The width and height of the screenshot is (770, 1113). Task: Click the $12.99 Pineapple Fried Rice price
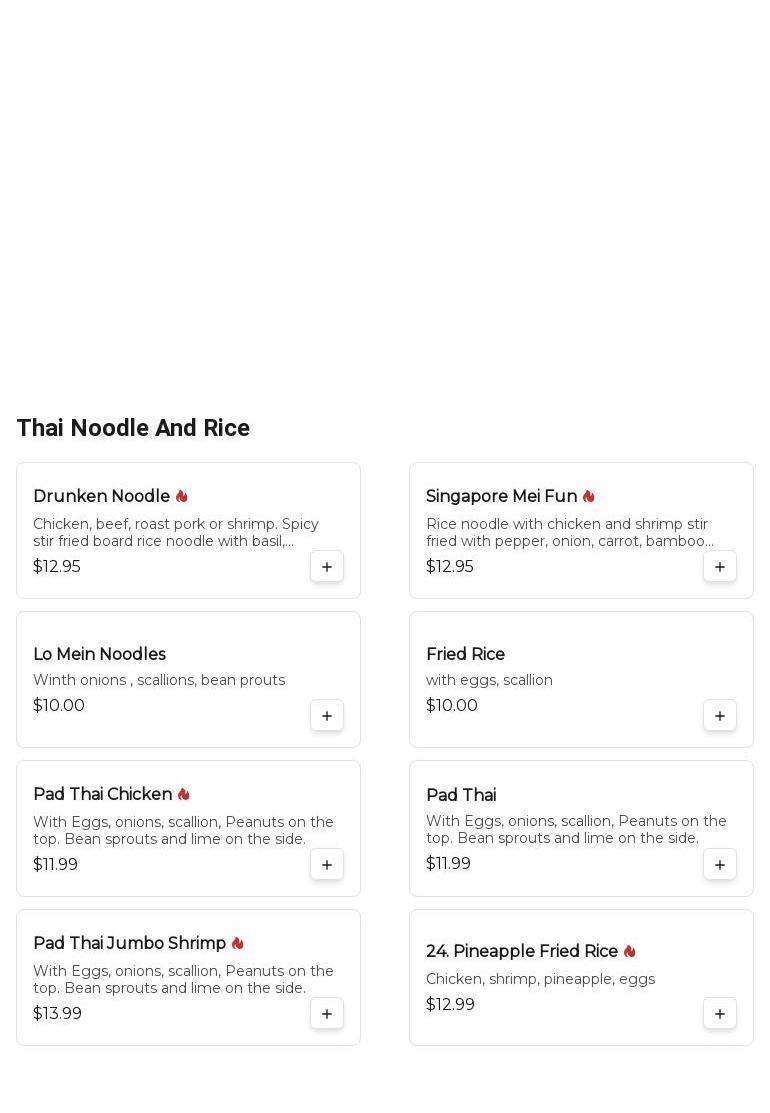pyautogui.click(x=450, y=1004)
